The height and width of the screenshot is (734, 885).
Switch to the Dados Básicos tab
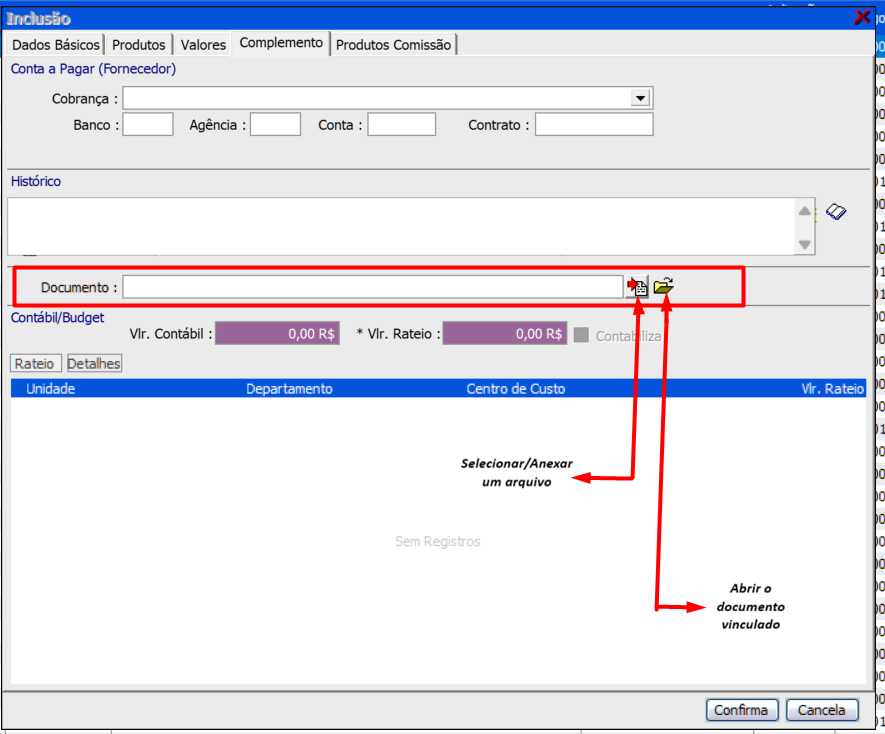coord(56,45)
